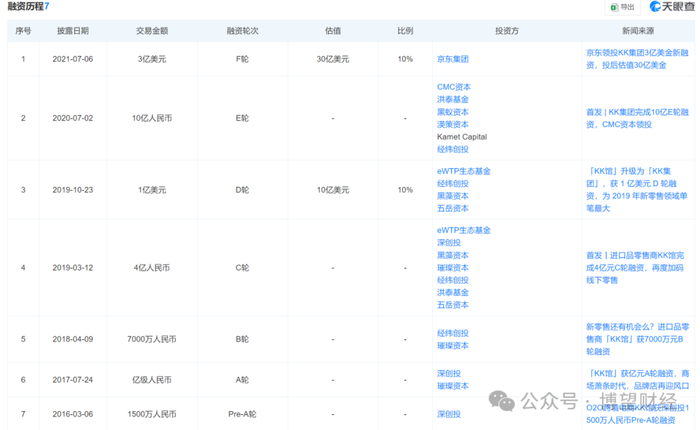700x430 pixels.
Task: Open 洪泰基金 in the E轮 row
Action: (453, 99)
